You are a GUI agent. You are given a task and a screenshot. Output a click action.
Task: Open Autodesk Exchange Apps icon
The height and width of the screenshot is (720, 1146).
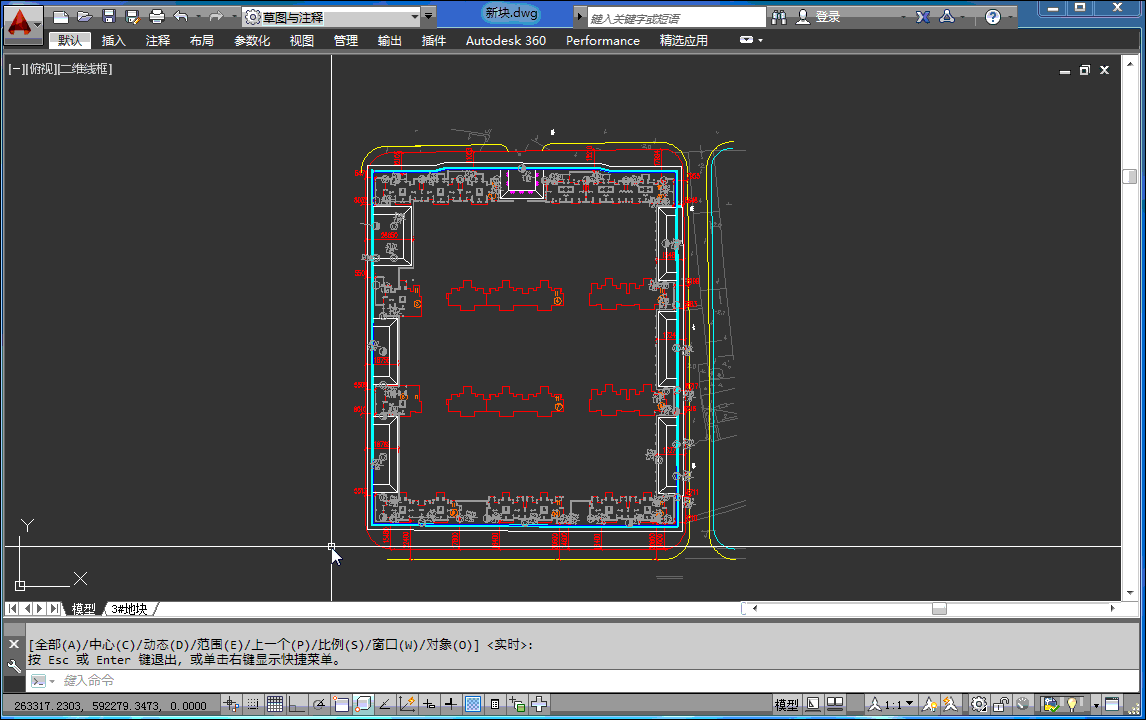tap(923, 16)
